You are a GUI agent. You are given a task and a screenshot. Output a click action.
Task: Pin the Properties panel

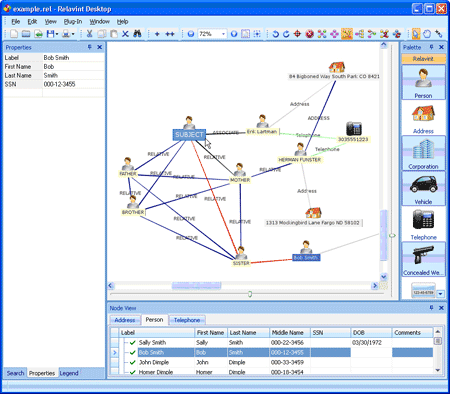tap(90, 47)
